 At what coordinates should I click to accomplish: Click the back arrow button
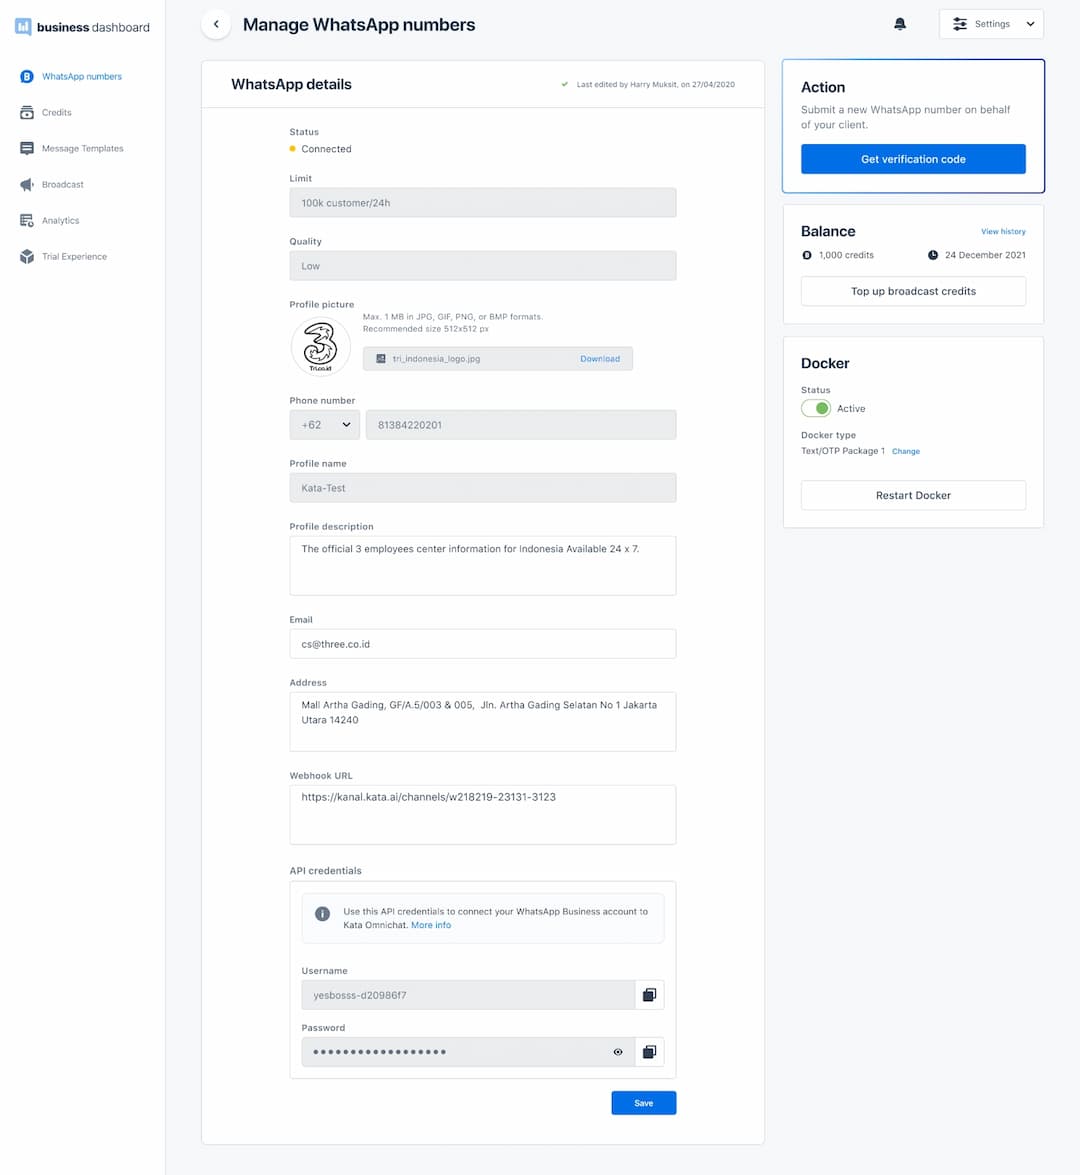click(x=216, y=24)
